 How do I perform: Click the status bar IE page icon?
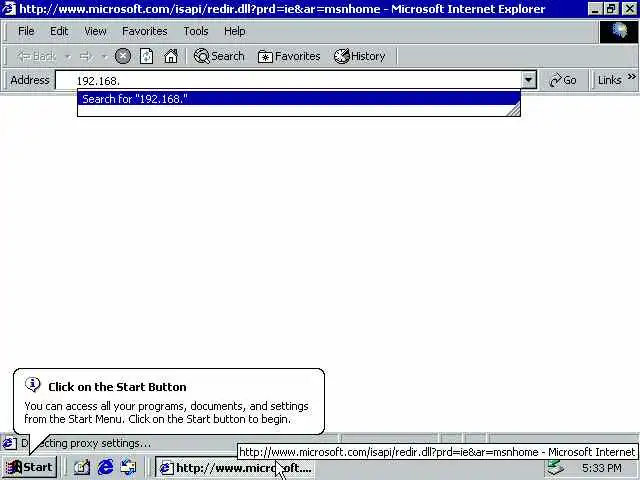click(9, 443)
